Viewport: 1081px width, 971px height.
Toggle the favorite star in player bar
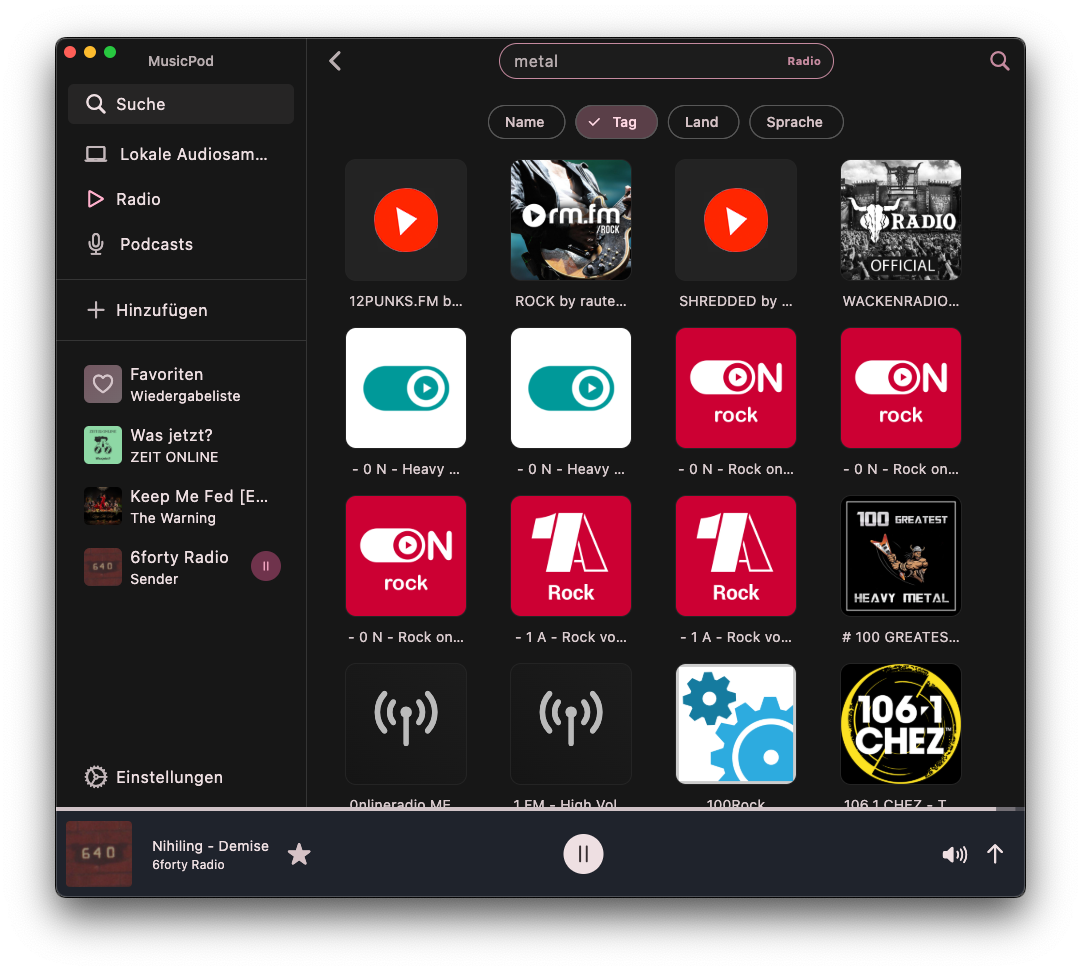point(299,854)
